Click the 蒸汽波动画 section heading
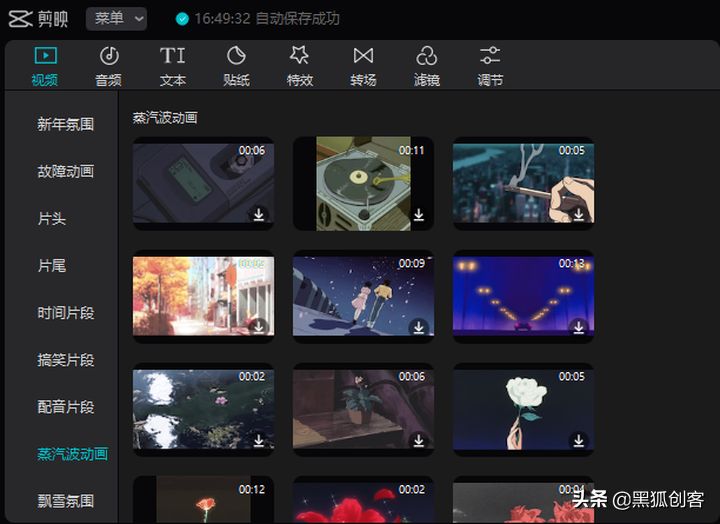 pyautogui.click(x=165, y=118)
